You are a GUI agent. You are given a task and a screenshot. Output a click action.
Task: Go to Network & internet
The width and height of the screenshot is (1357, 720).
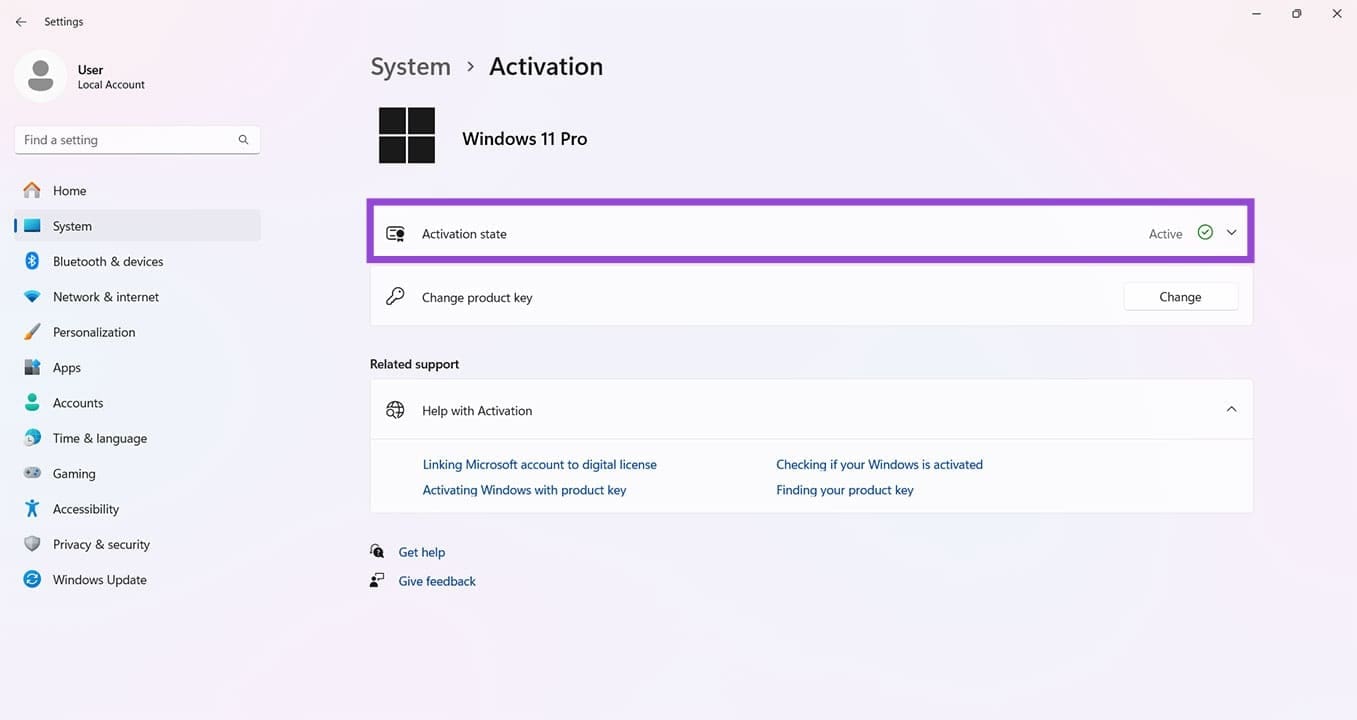pyautogui.click(x=137, y=297)
